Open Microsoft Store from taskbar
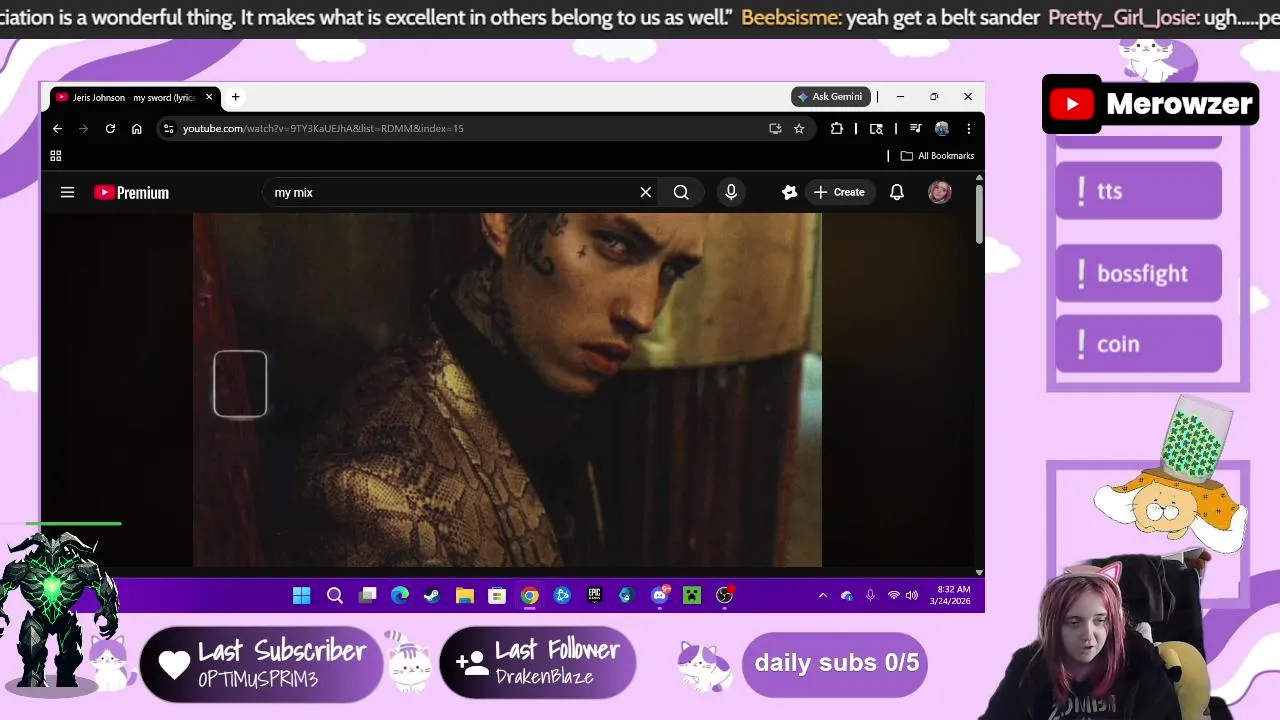1280x720 pixels. (x=497, y=596)
